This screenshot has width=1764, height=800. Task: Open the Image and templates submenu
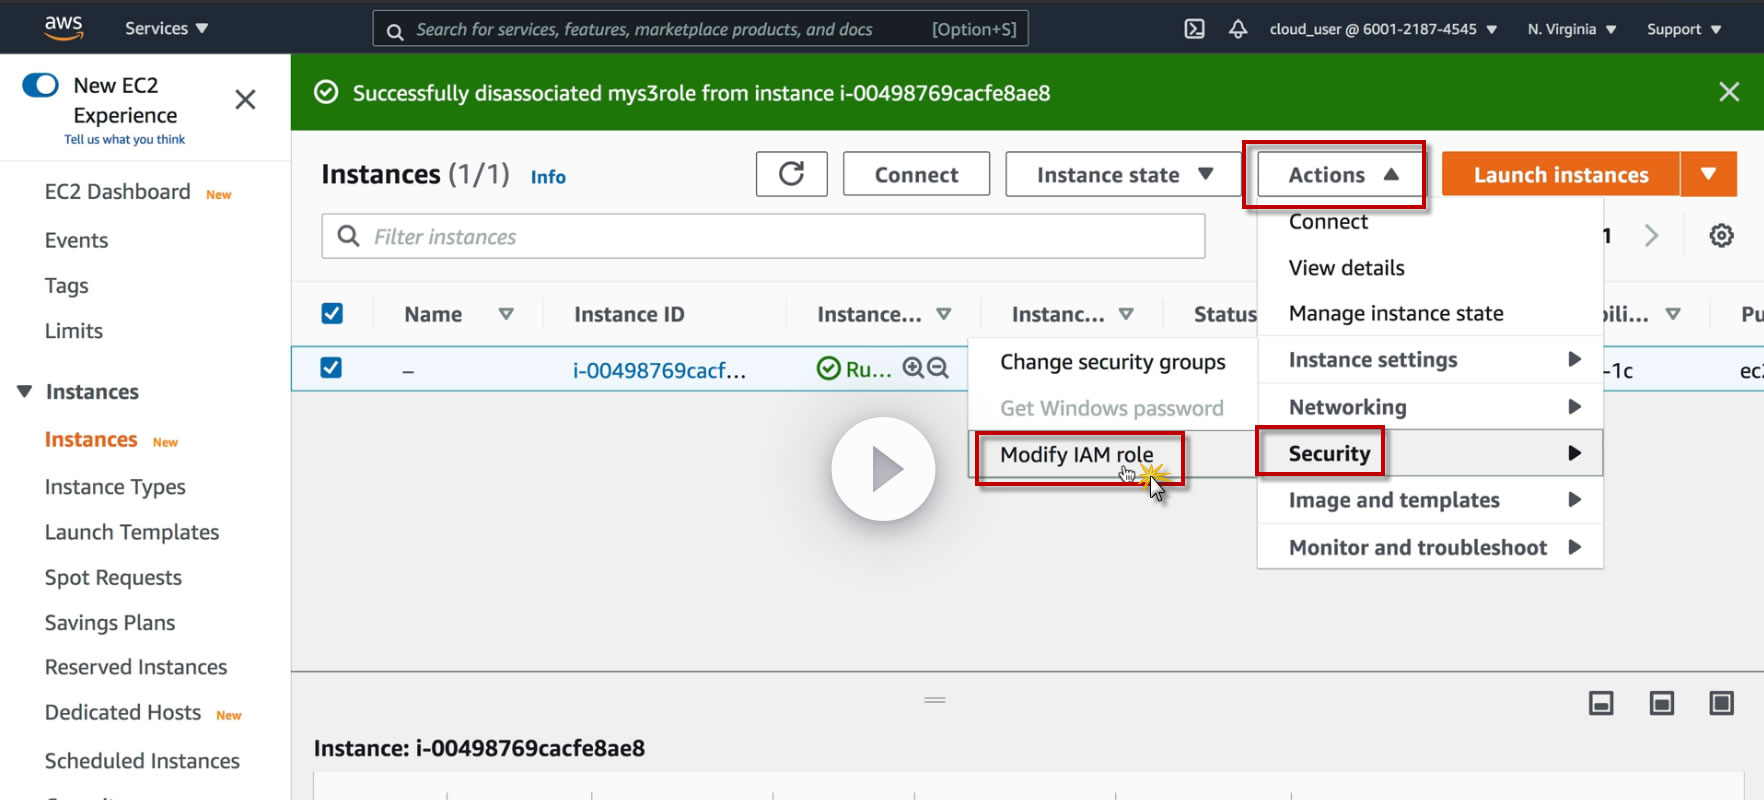1430,500
